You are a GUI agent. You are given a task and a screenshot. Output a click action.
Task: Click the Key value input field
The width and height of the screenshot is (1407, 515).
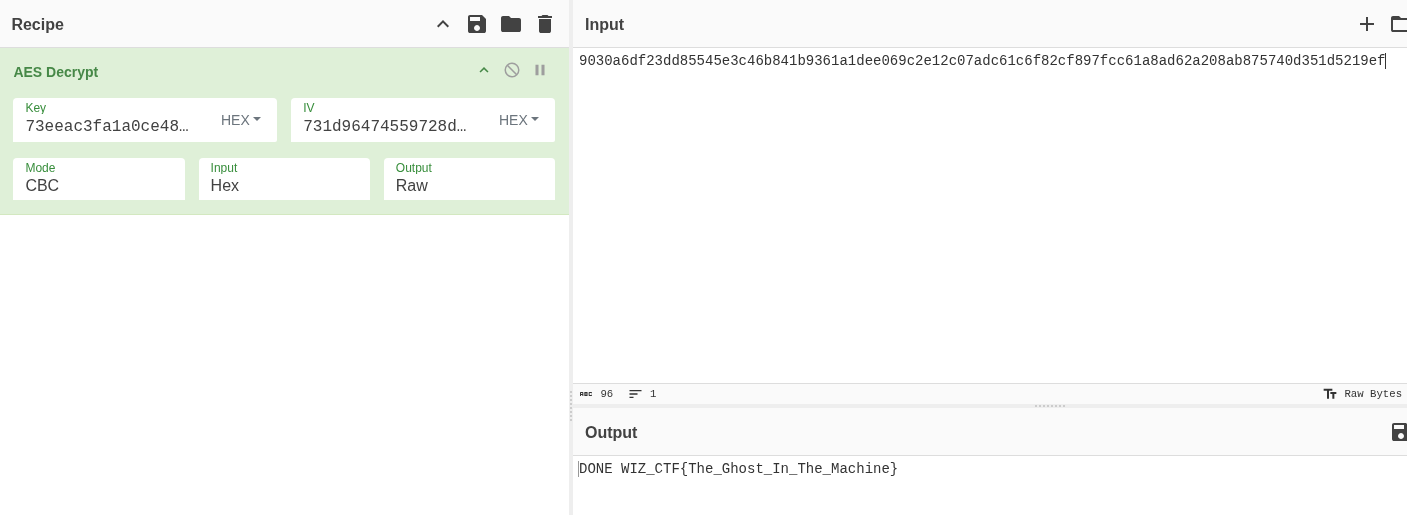[110, 126]
